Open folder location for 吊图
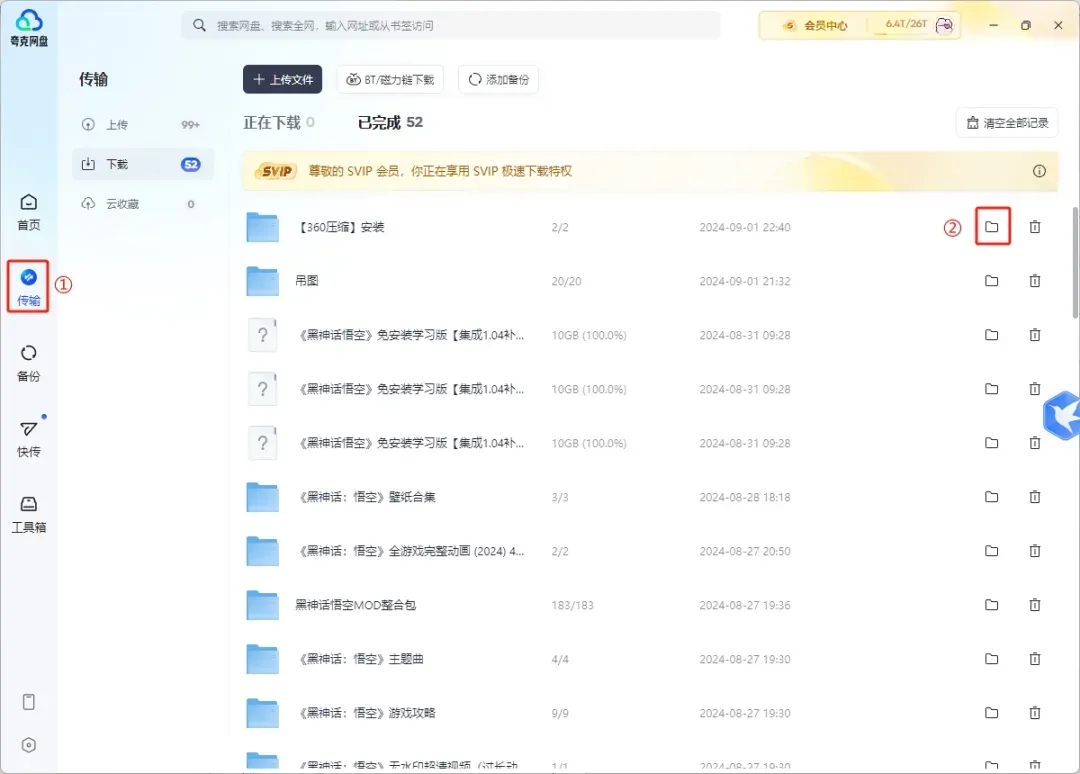Viewport: 1080px width, 774px height. (x=991, y=281)
